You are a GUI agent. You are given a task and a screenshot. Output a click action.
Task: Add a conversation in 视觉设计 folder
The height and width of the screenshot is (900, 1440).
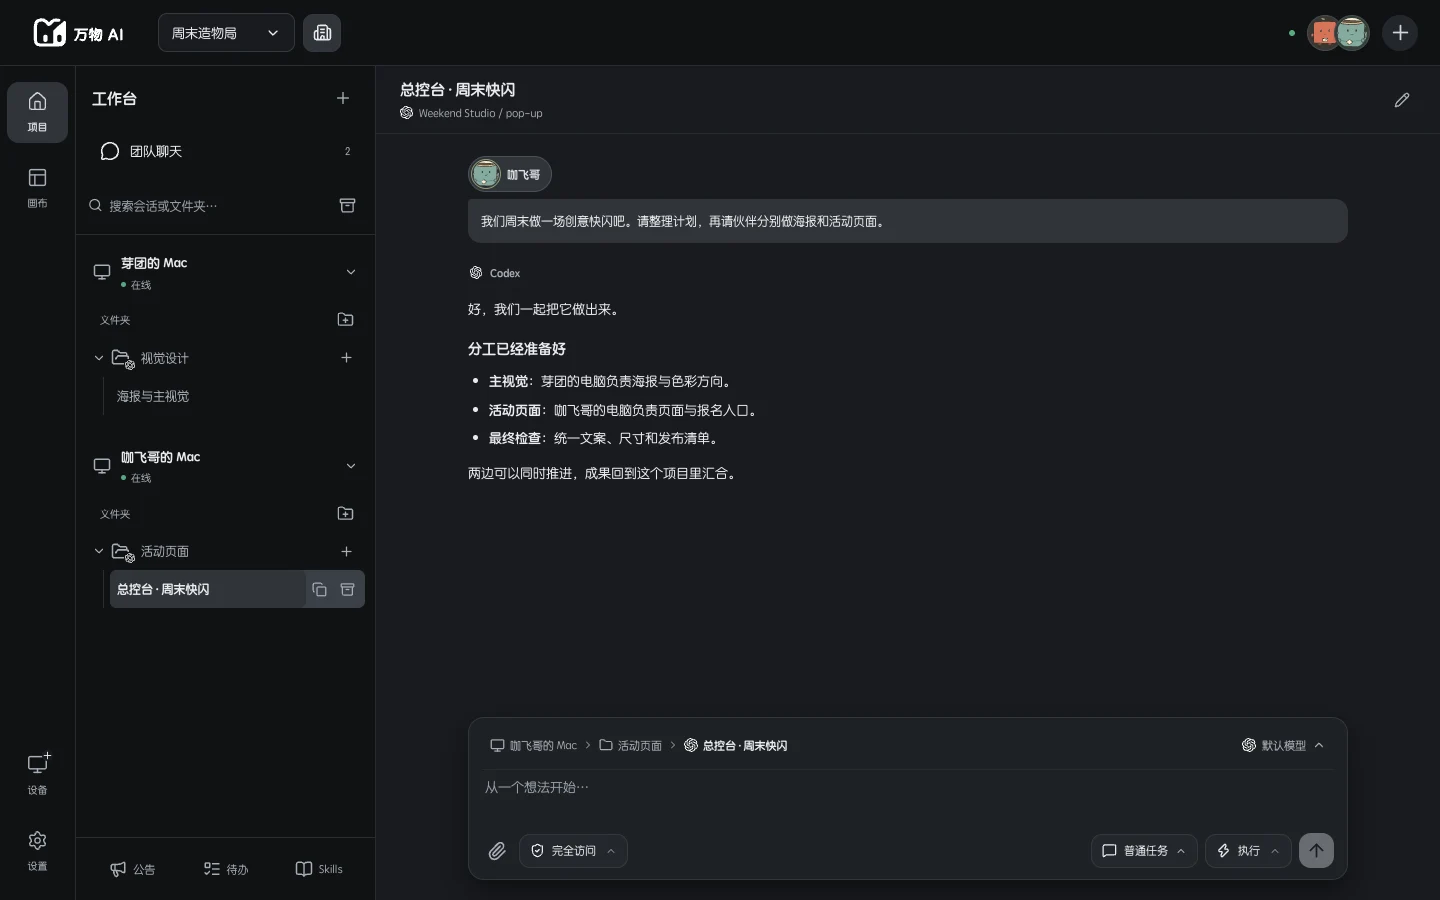coord(346,358)
